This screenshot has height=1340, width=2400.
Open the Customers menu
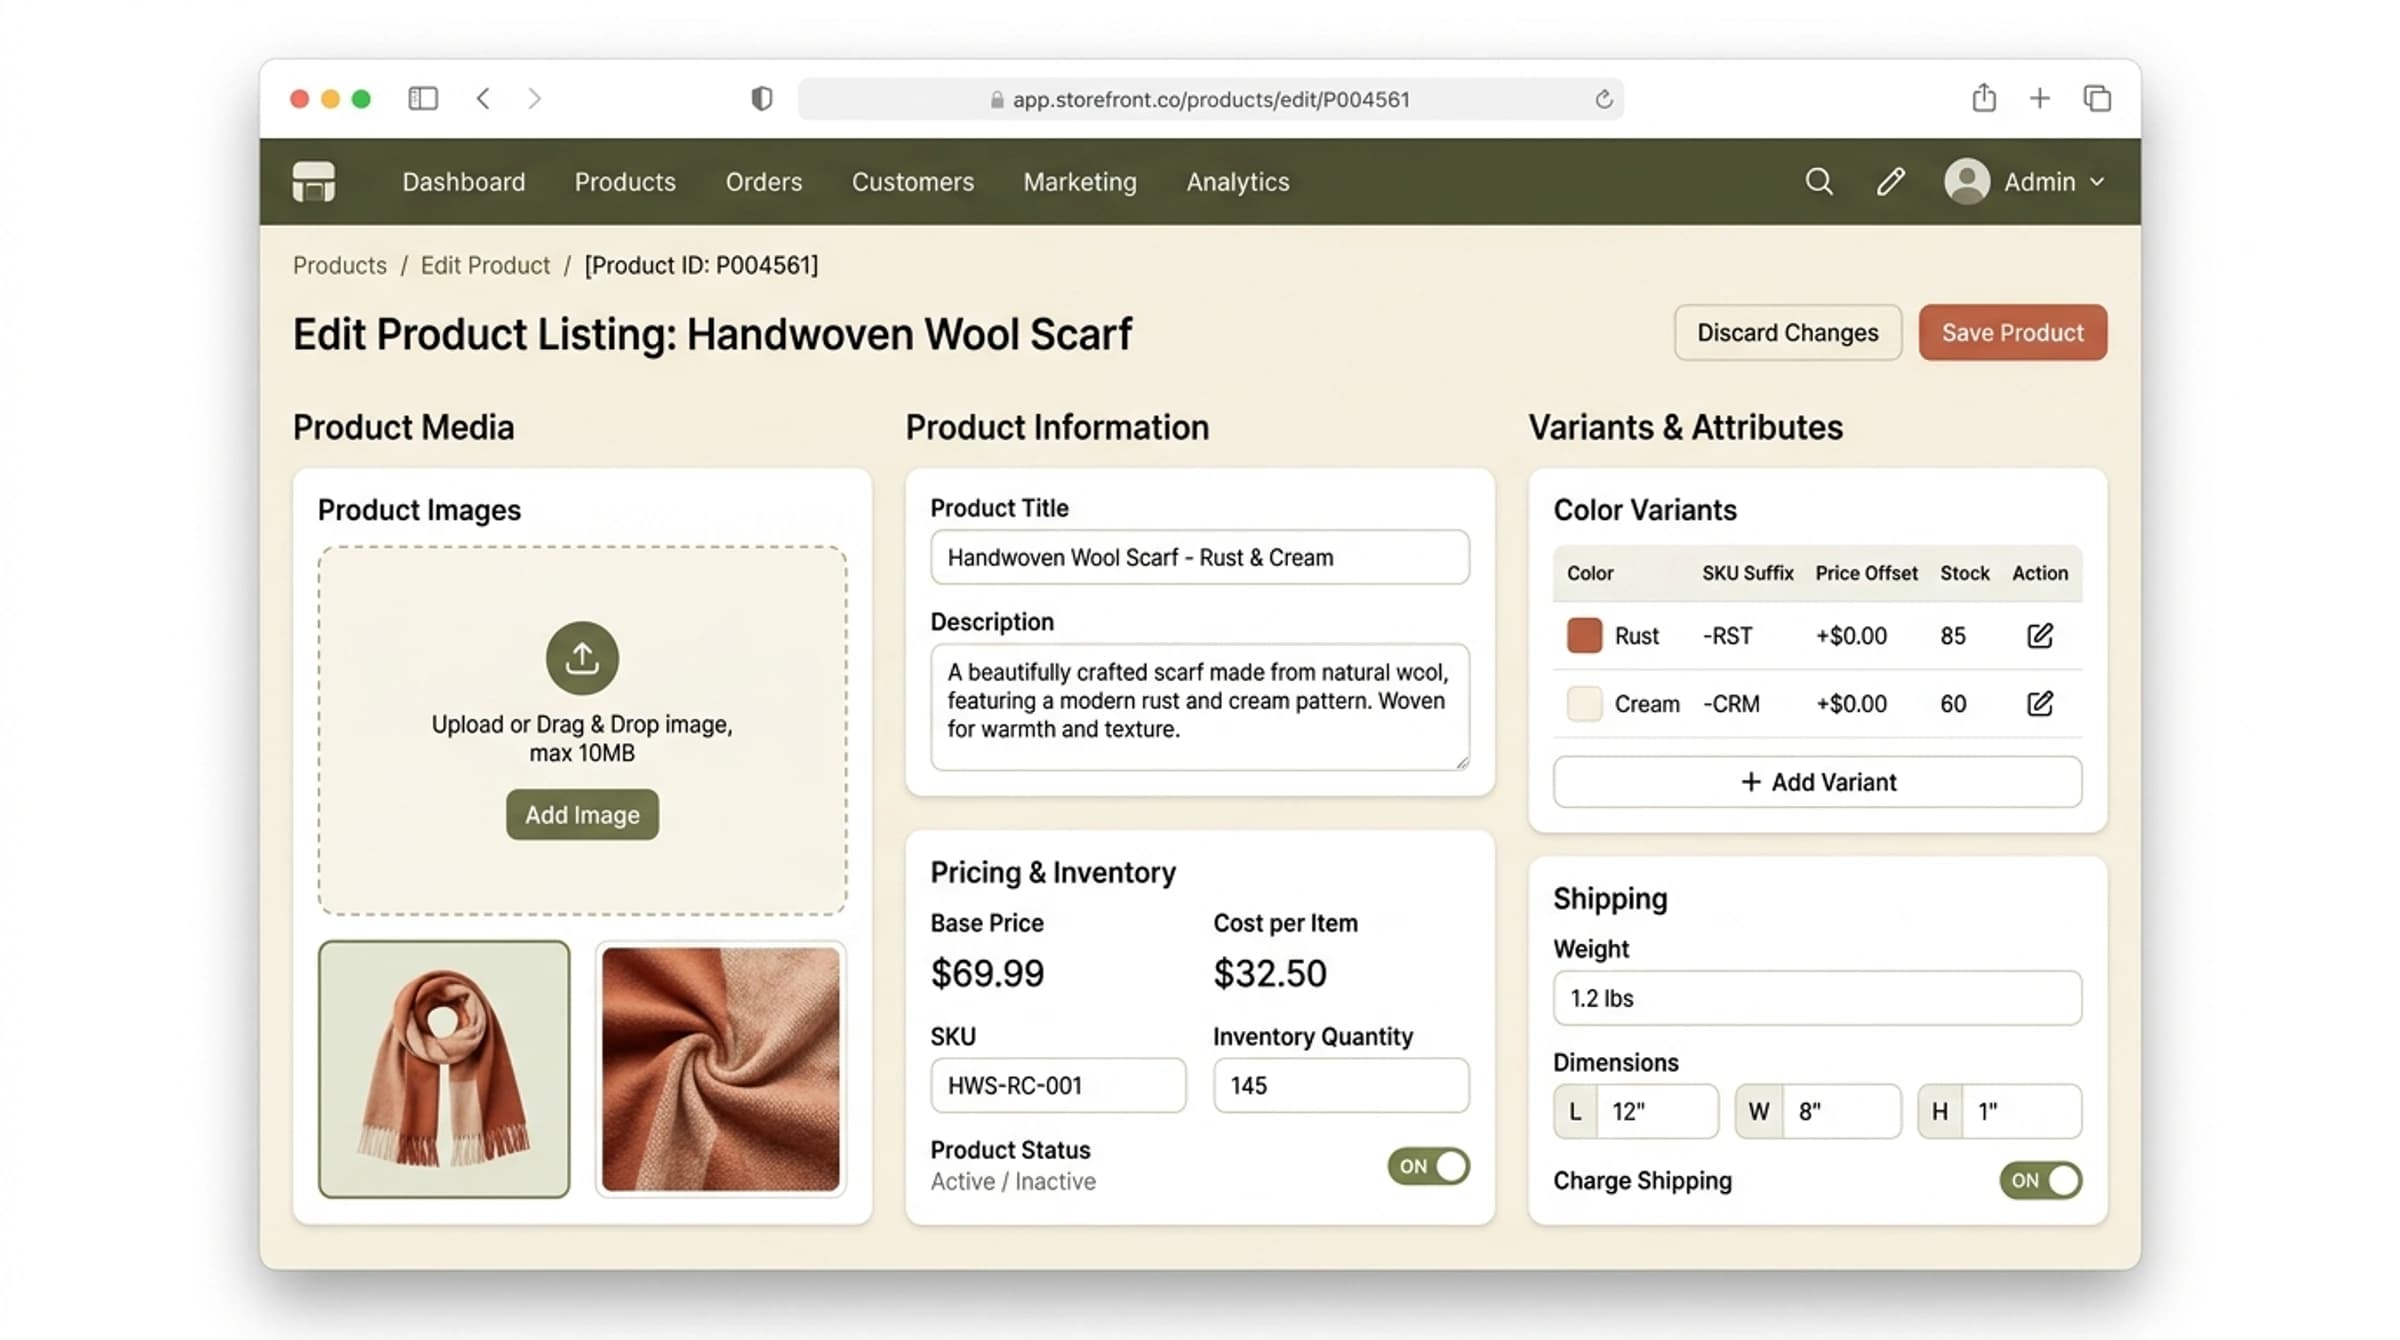pyautogui.click(x=913, y=182)
